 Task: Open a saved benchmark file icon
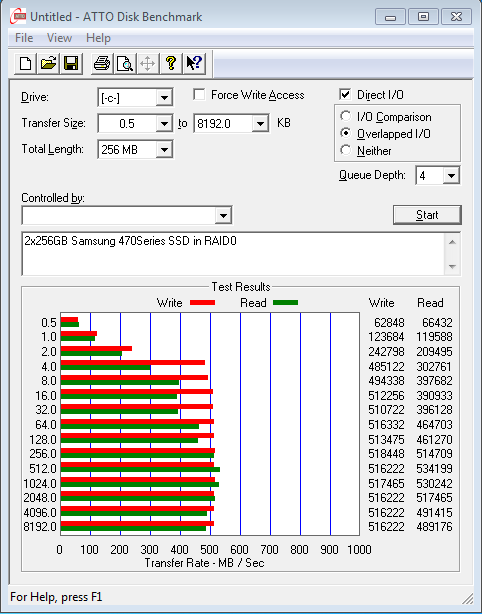point(48,63)
